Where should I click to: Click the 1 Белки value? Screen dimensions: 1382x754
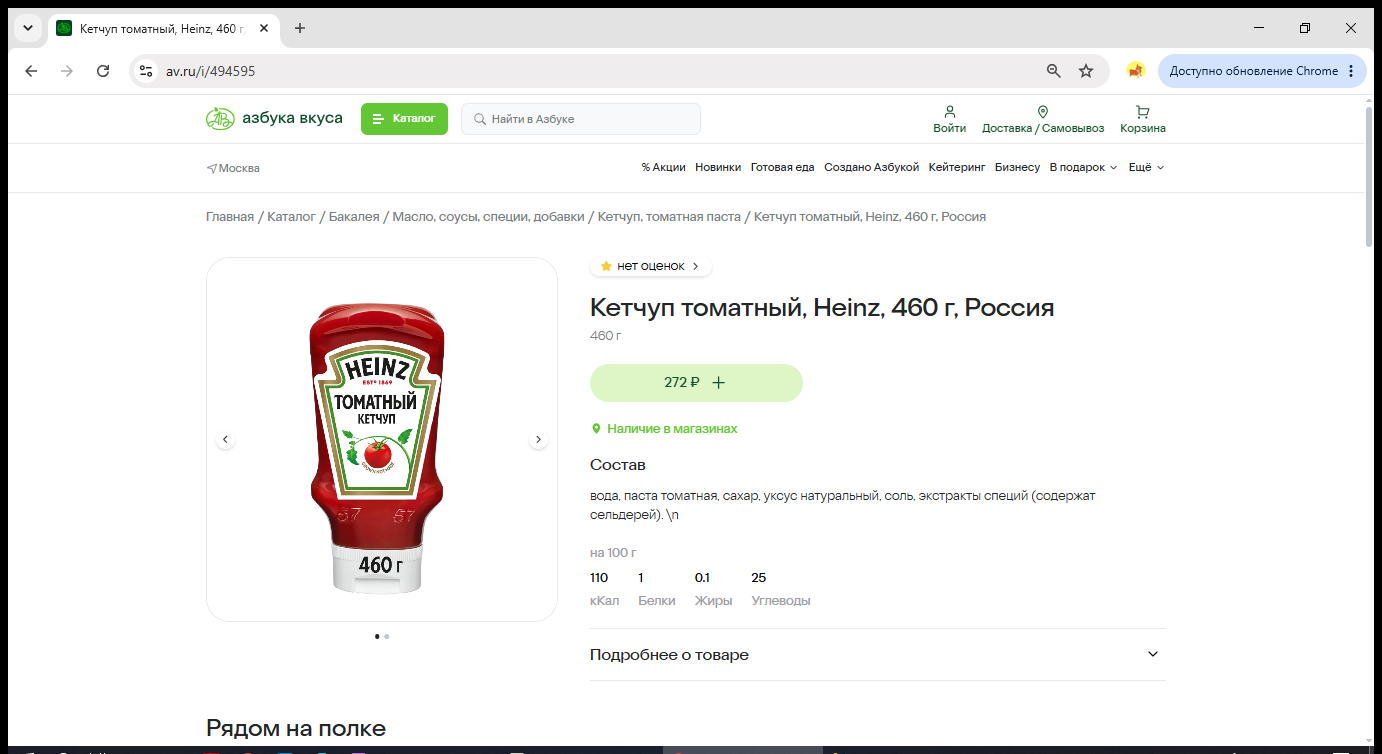coord(641,578)
